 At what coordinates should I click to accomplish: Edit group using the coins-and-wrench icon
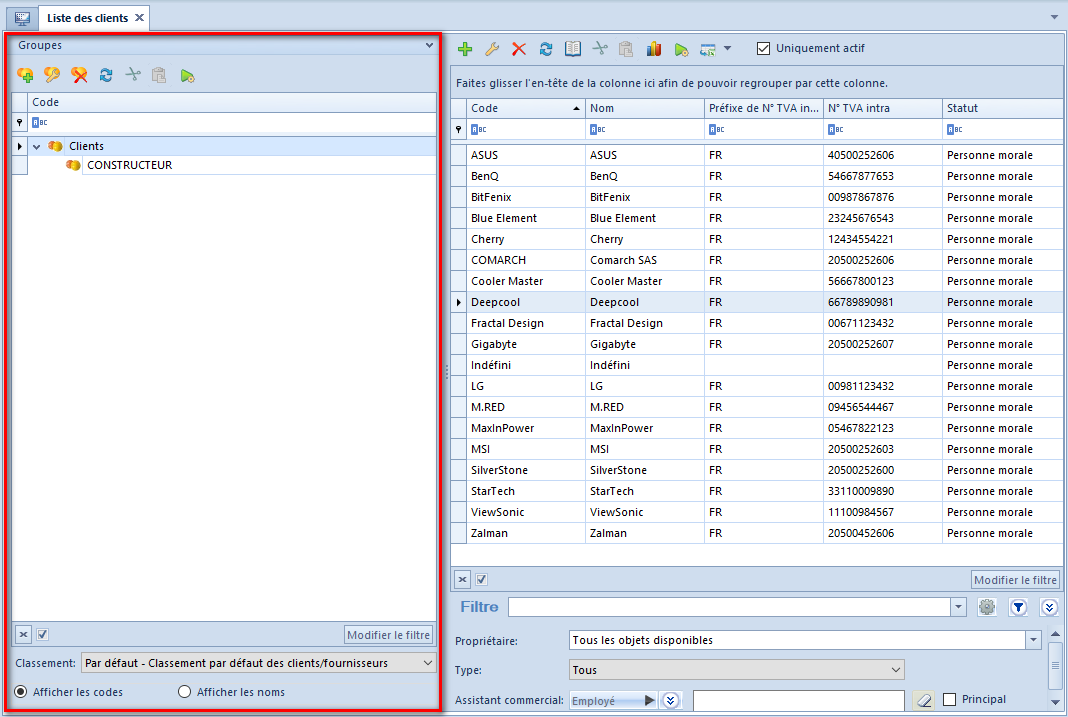pos(52,75)
